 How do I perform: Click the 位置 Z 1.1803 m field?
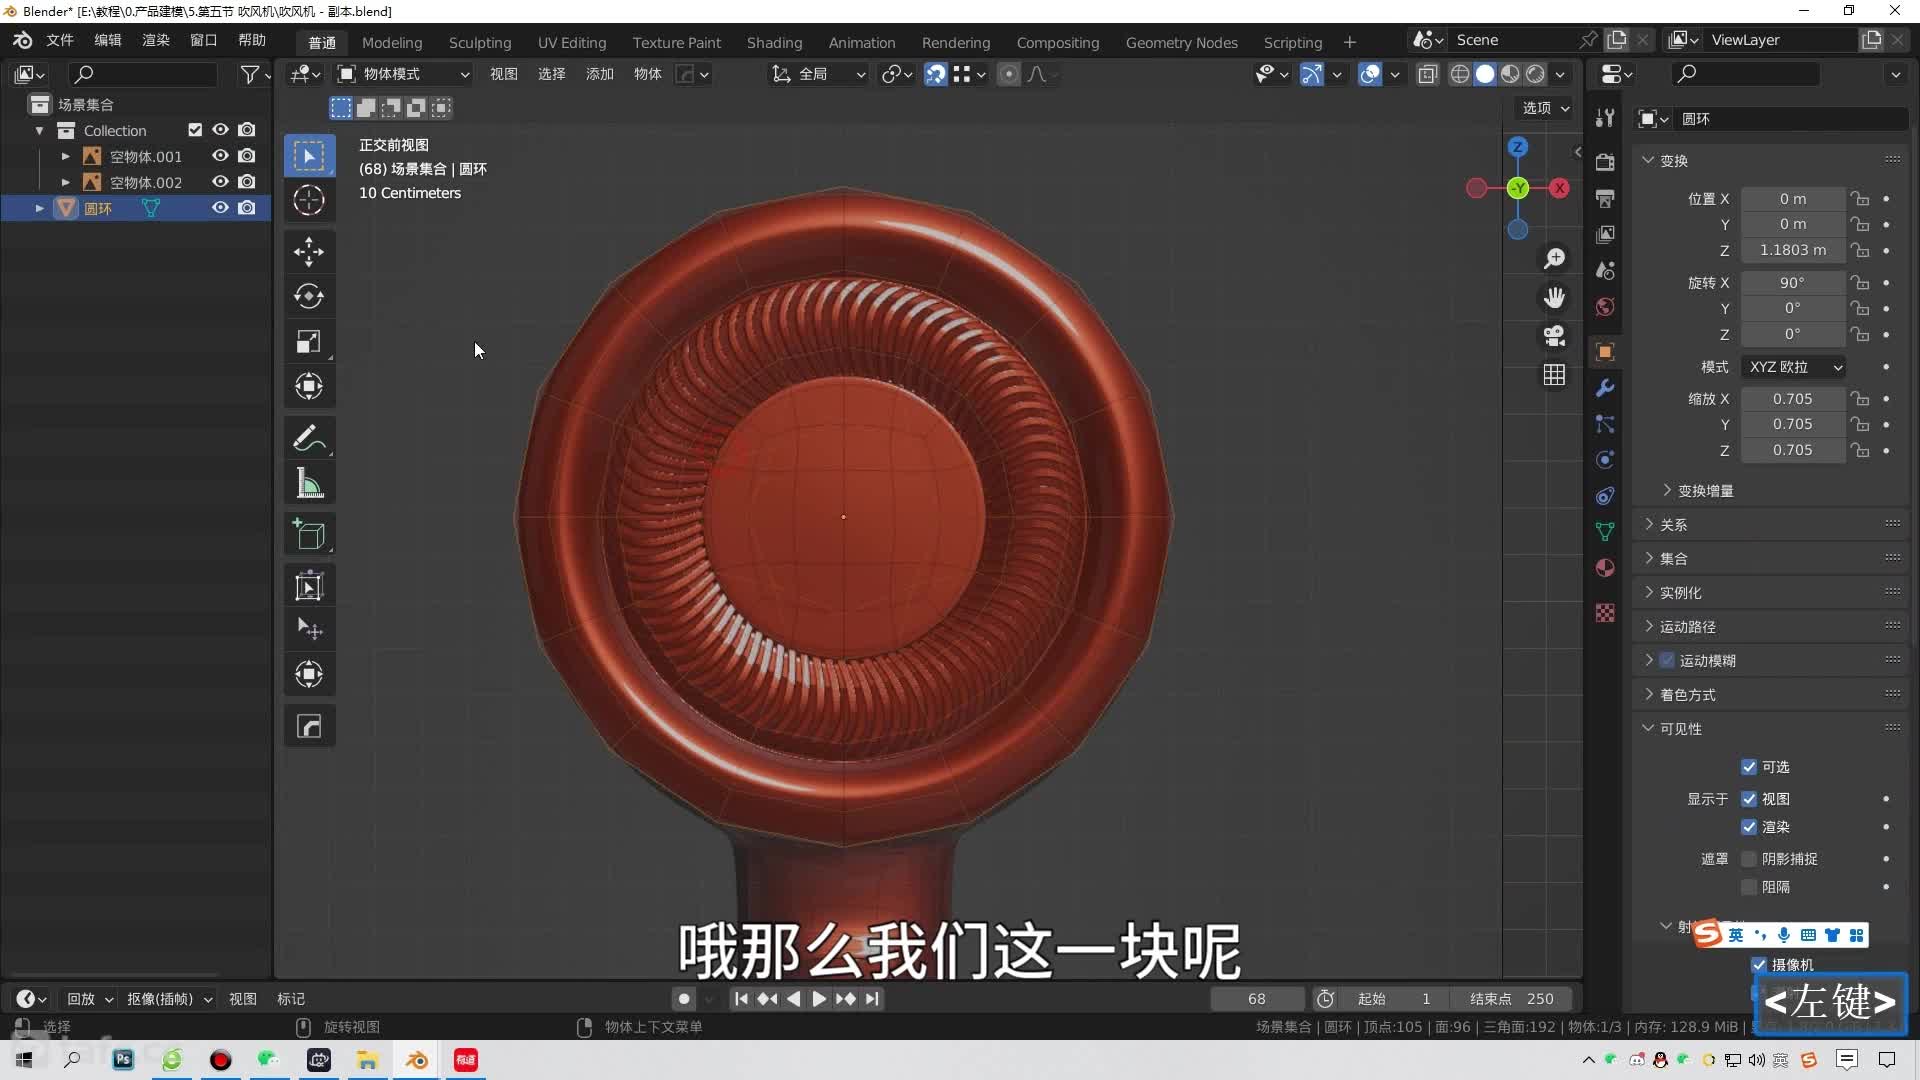1793,250
